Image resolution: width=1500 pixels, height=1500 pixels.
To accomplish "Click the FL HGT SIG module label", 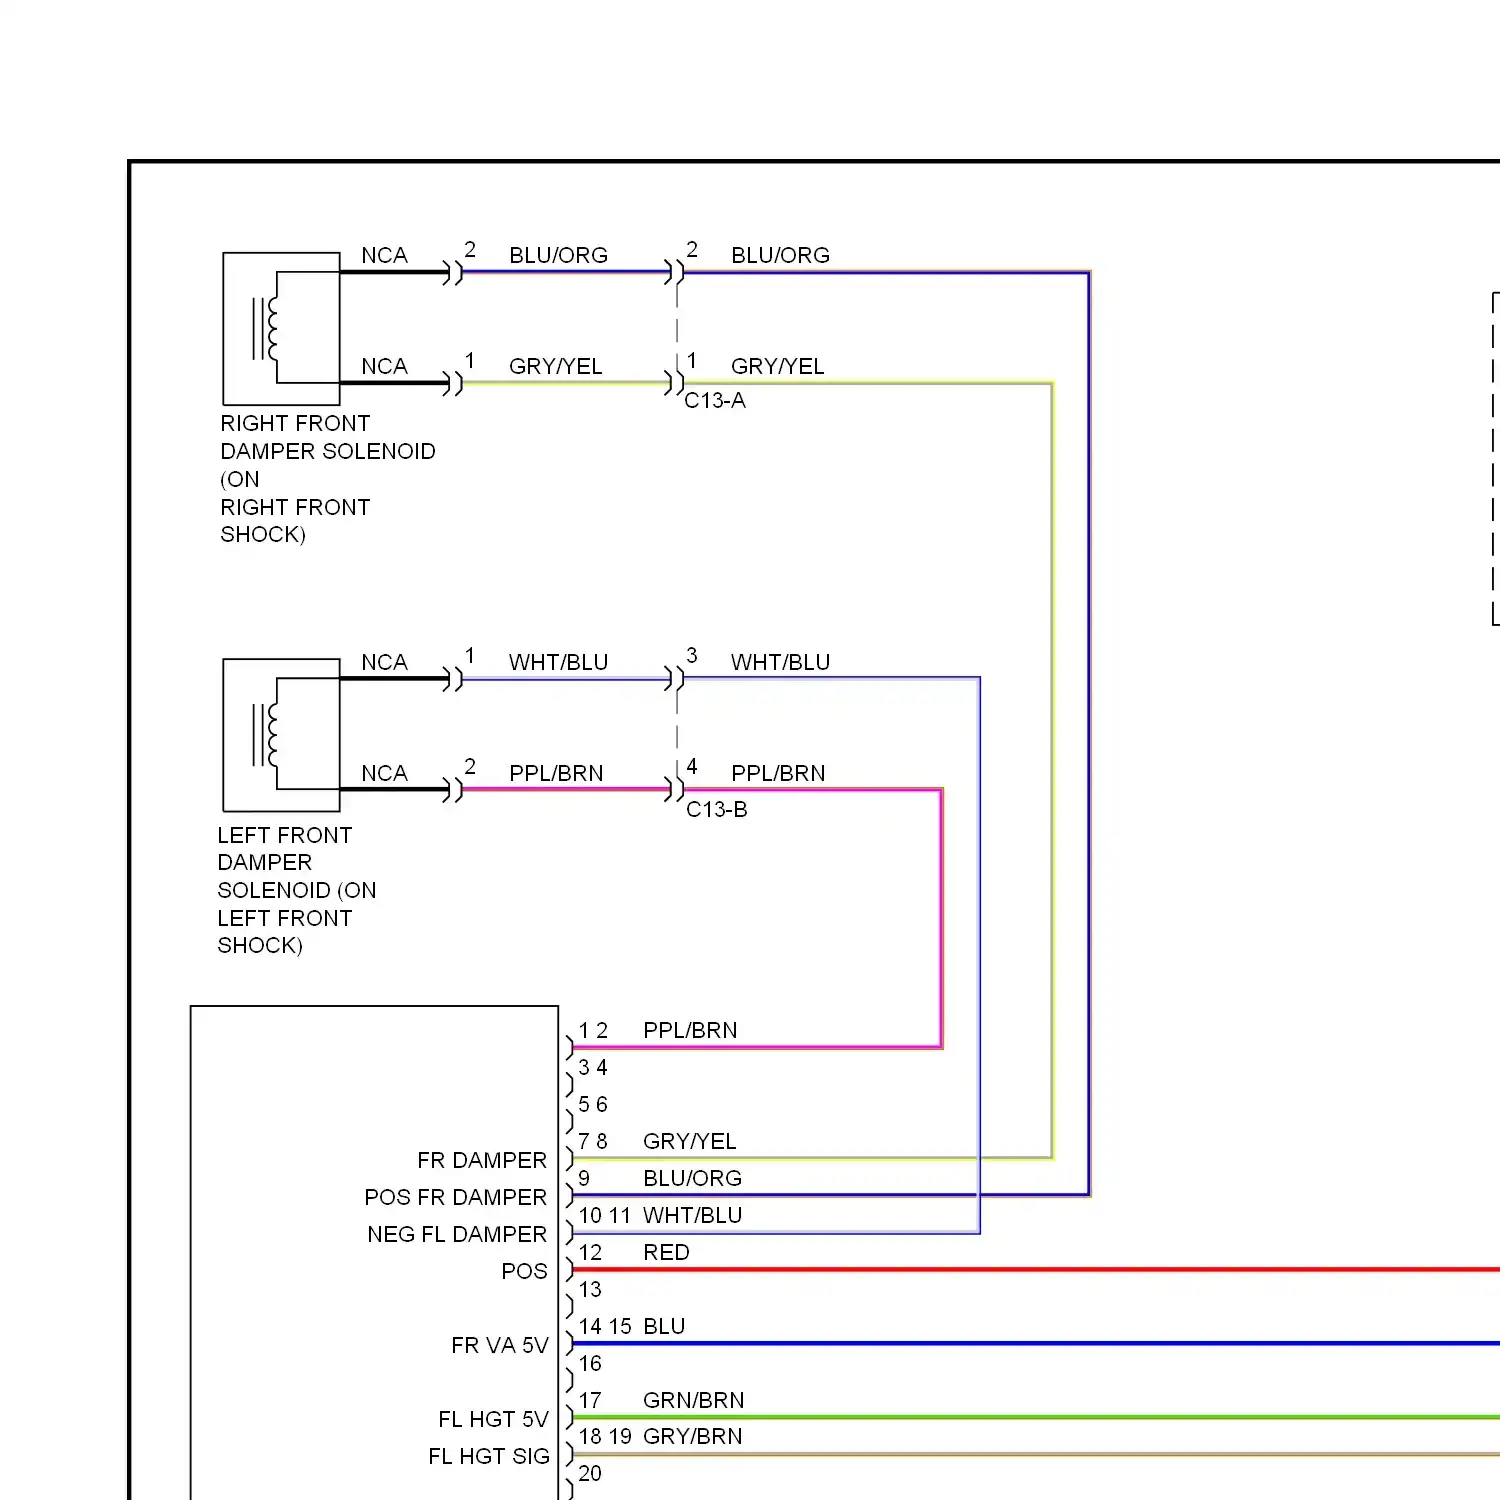I will tap(488, 1456).
